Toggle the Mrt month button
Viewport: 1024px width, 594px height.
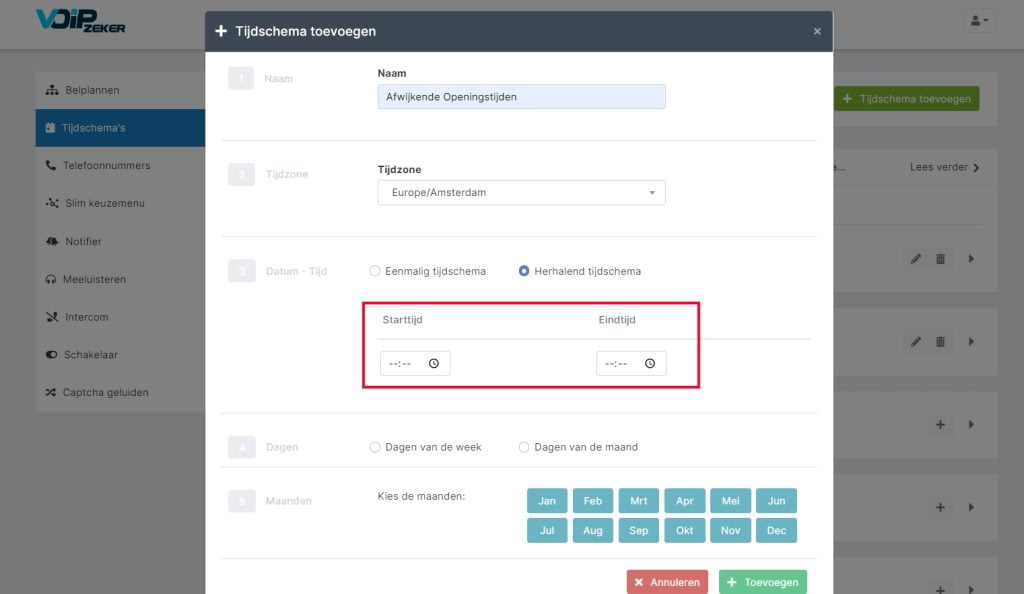pos(639,501)
